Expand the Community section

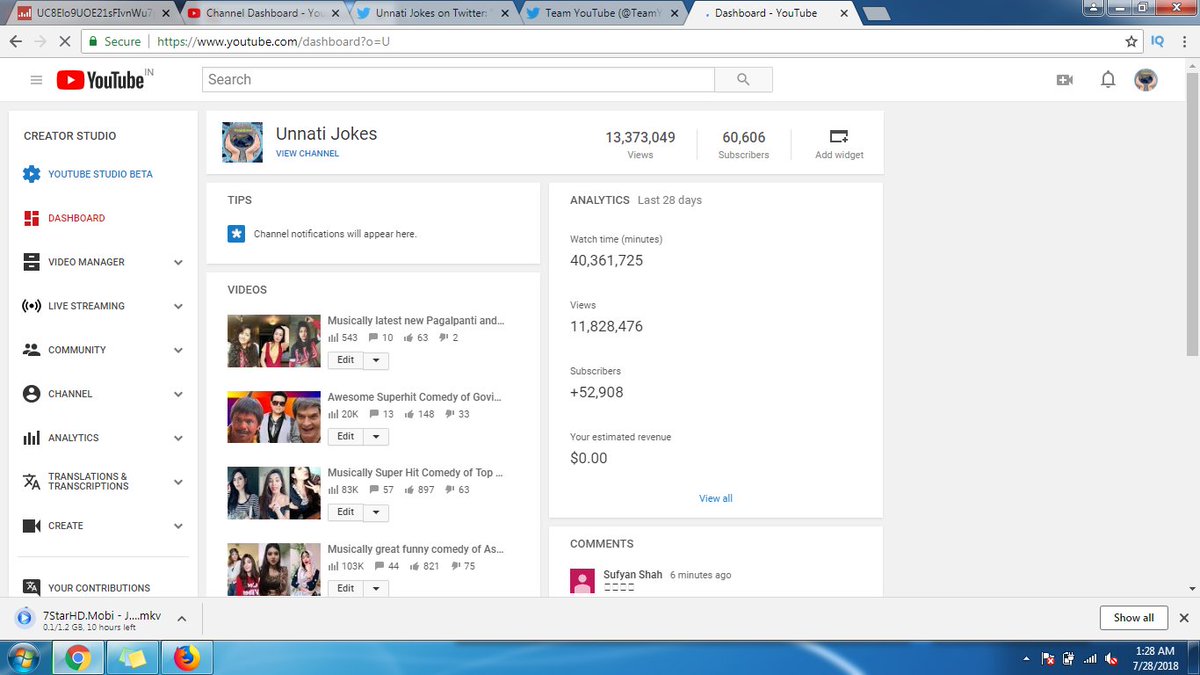point(178,351)
